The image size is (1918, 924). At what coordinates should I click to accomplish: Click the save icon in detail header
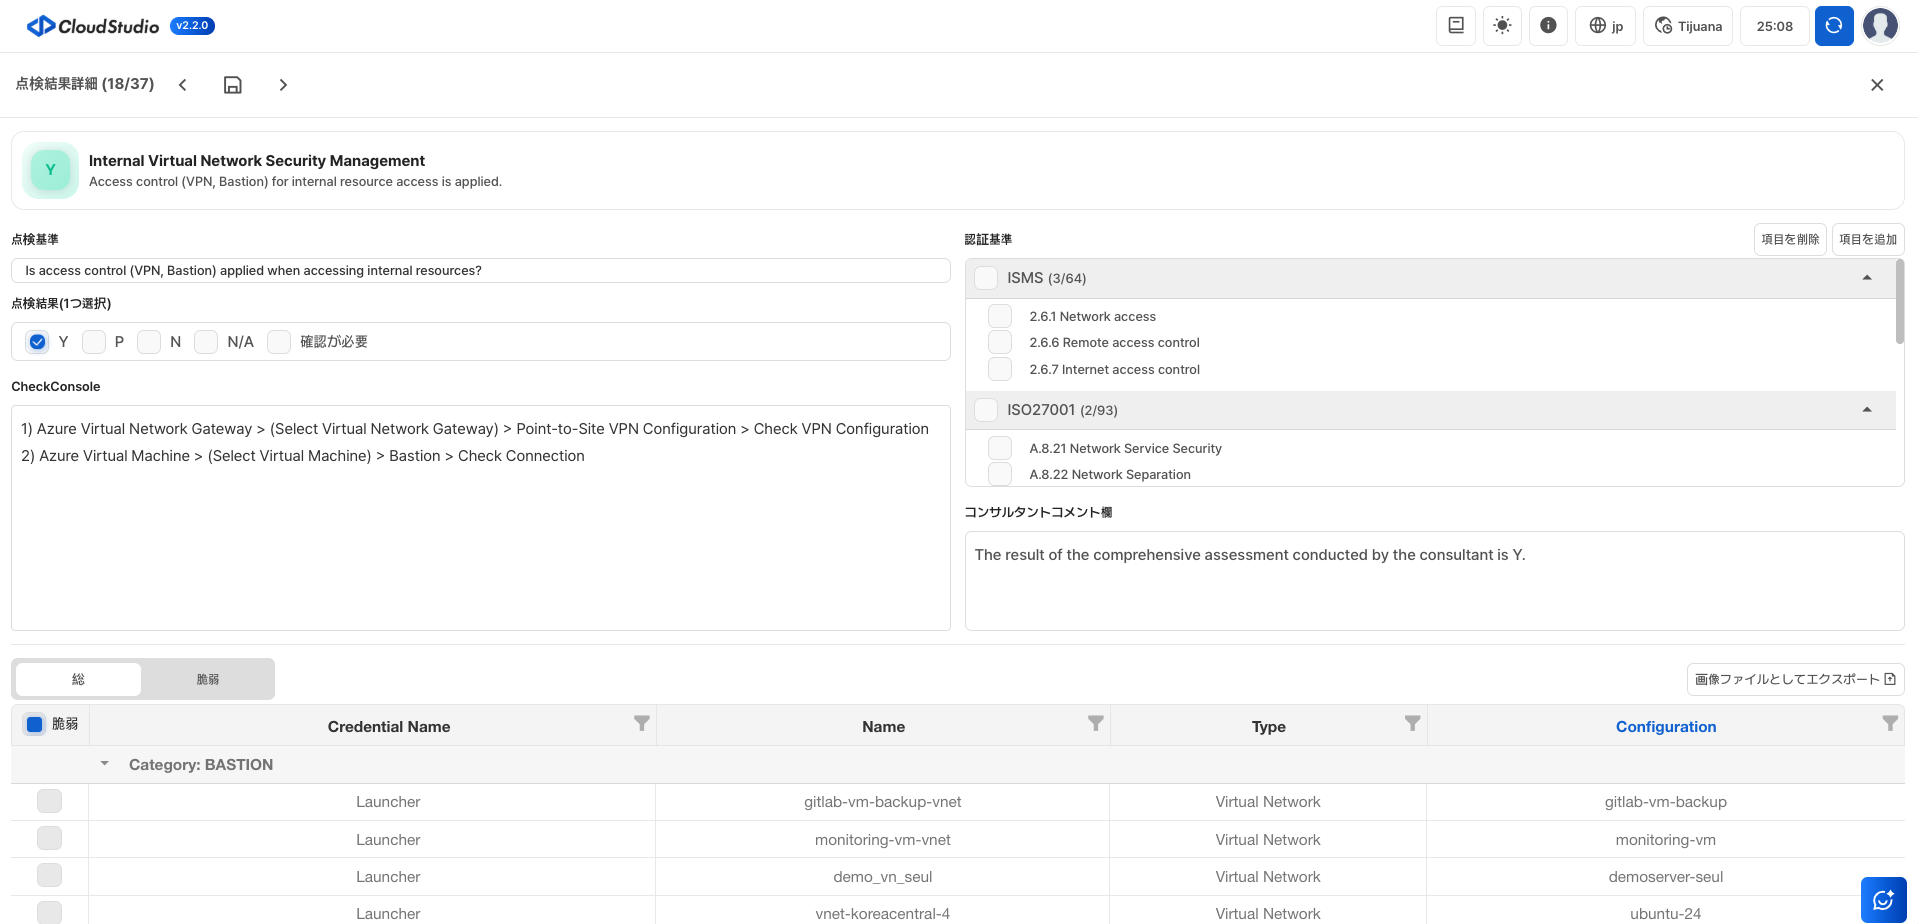click(x=232, y=85)
